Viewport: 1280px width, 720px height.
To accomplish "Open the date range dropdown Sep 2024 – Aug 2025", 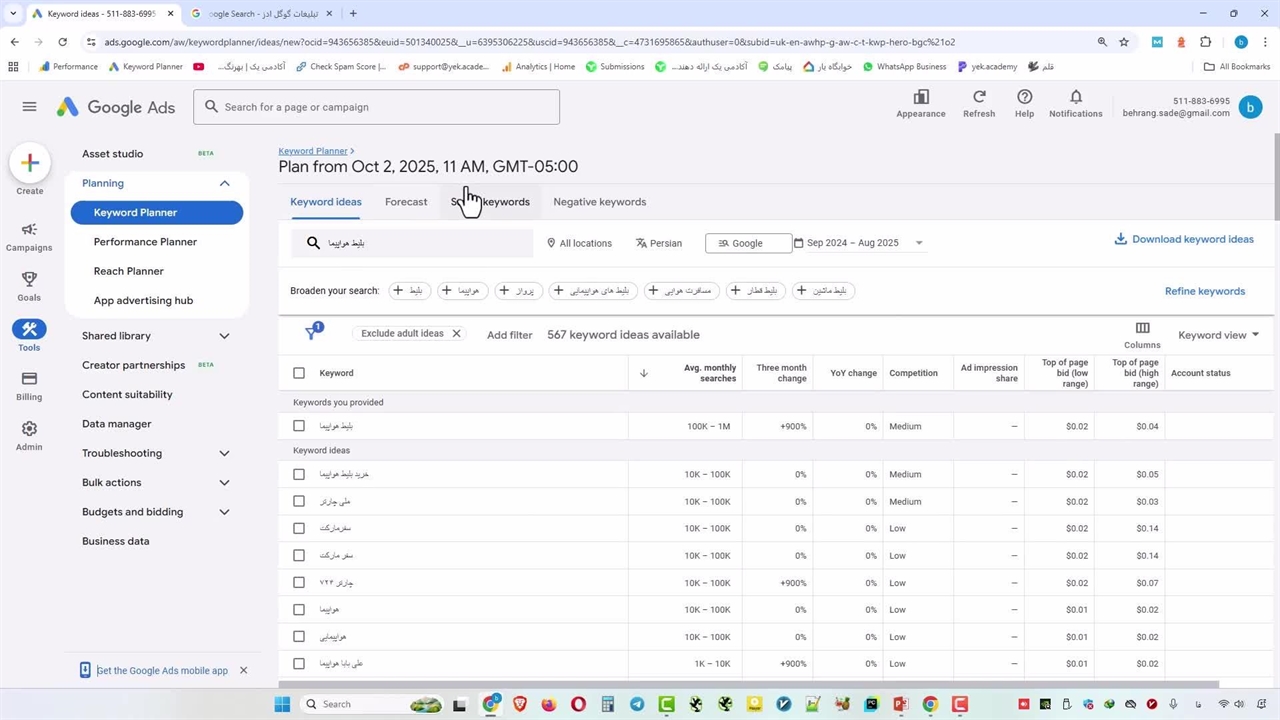I will click(x=858, y=243).
